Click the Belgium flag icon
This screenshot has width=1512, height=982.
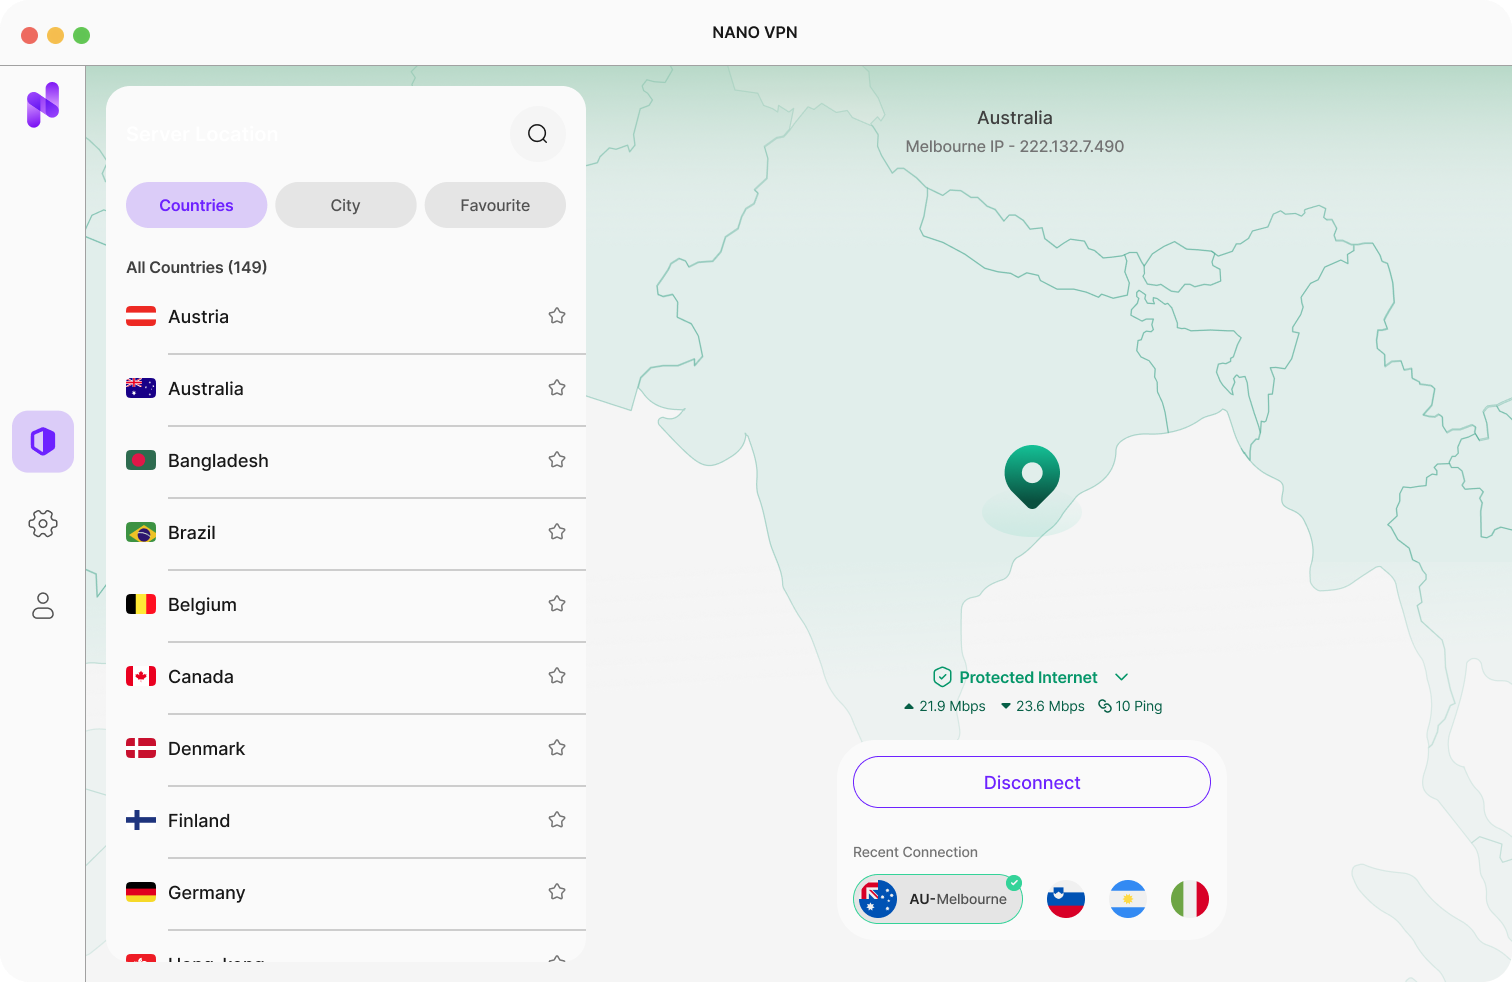pos(141,605)
